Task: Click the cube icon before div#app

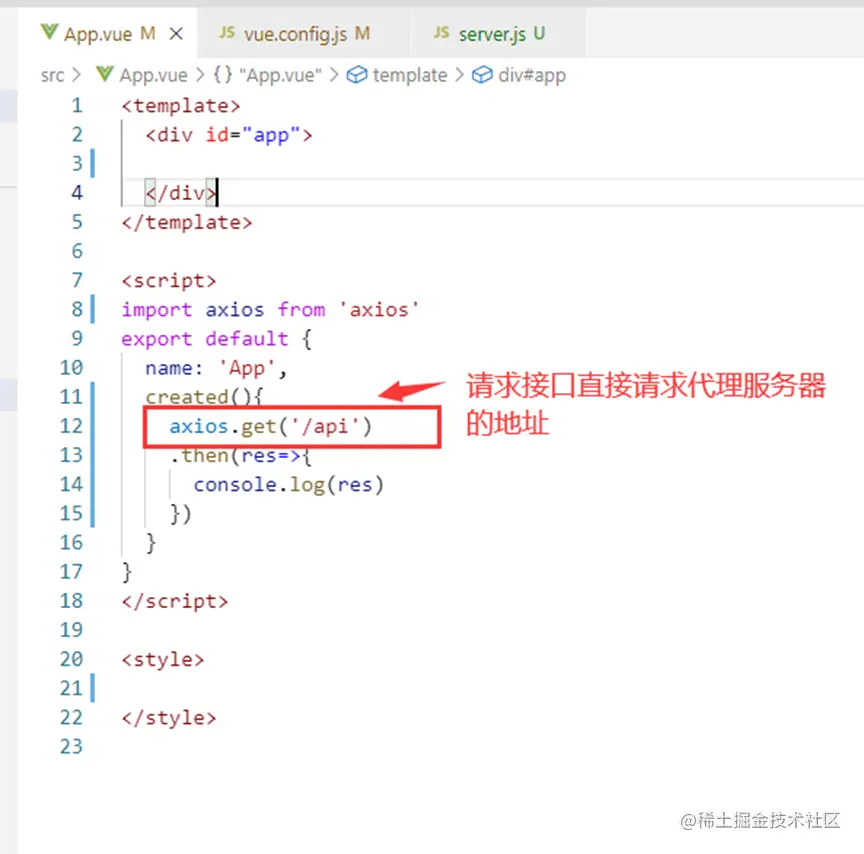Action: click(482, 74)
